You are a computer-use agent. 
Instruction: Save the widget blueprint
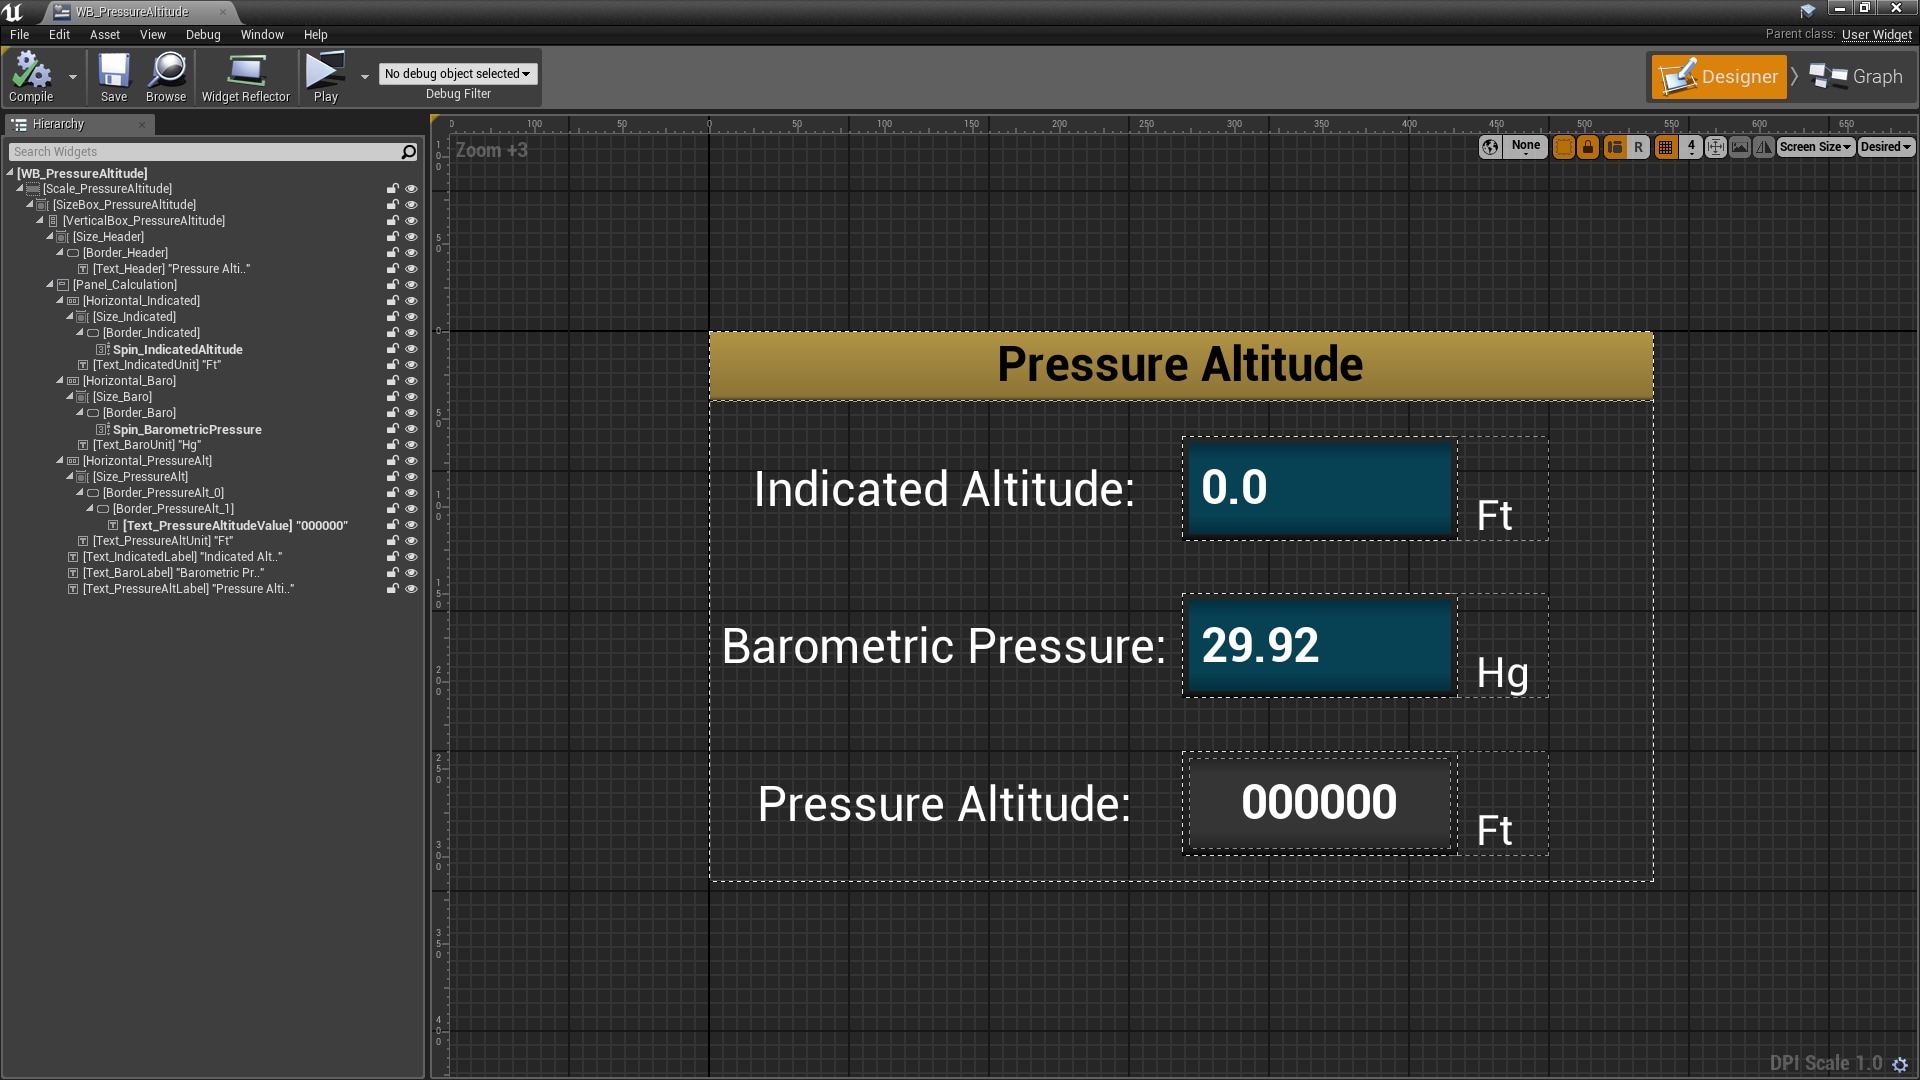[114, 71]
